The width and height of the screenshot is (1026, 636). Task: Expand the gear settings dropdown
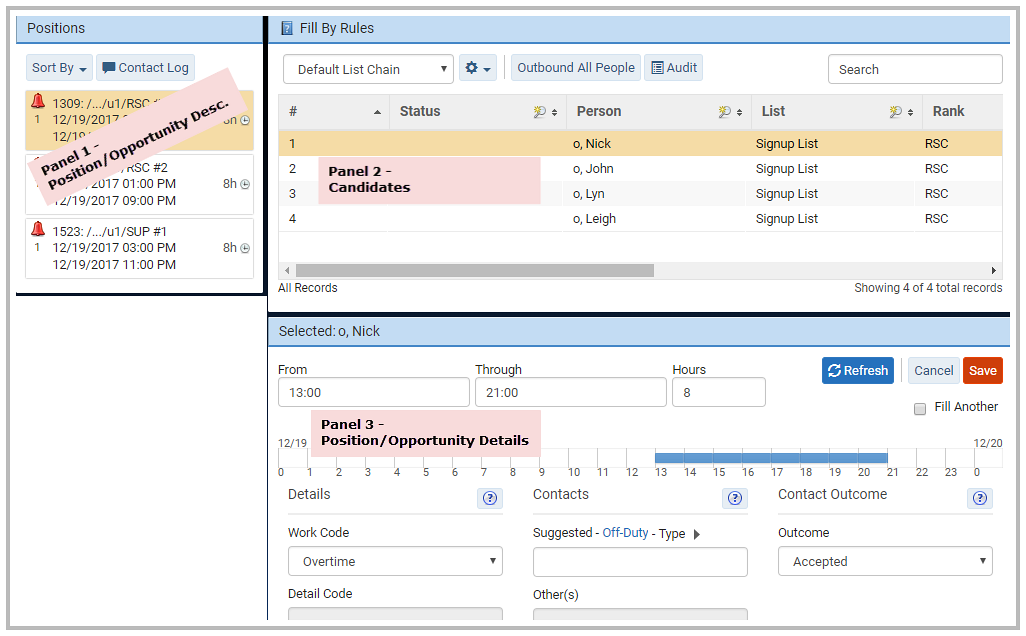(478, 68)
